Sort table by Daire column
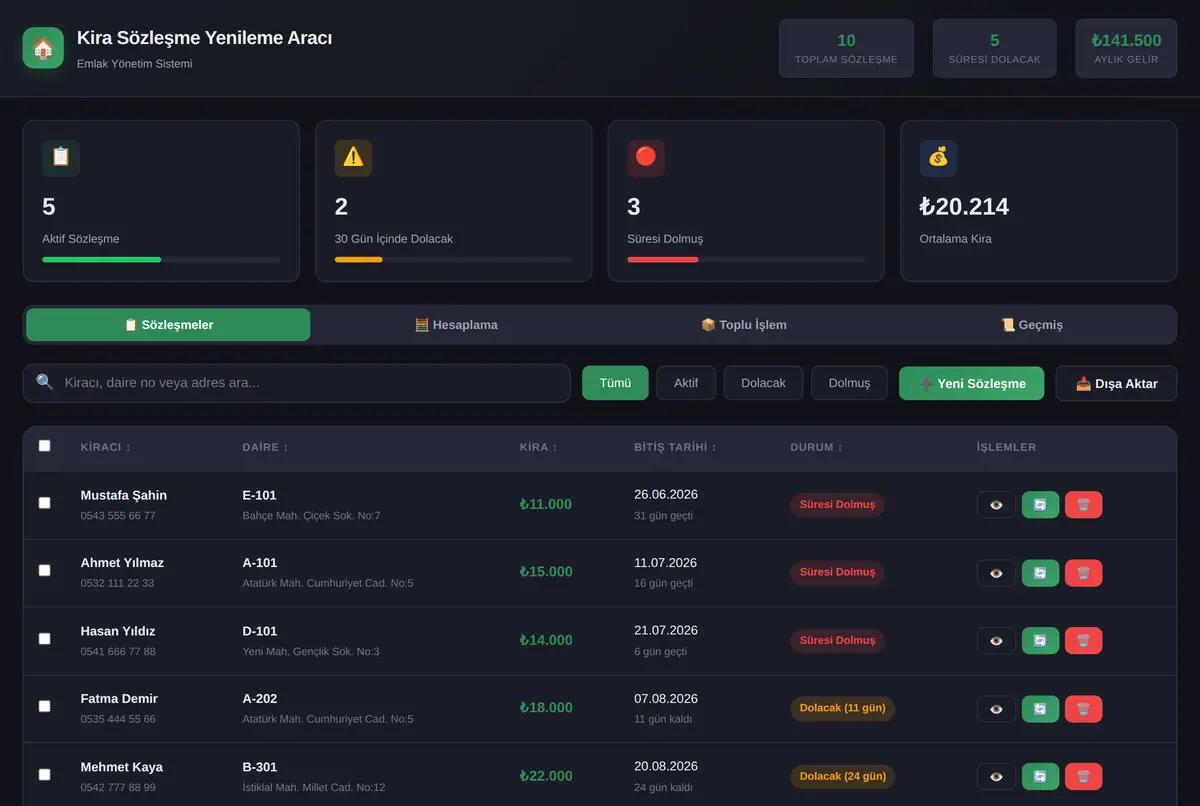The image size is (1200, 806). (265, 447)
